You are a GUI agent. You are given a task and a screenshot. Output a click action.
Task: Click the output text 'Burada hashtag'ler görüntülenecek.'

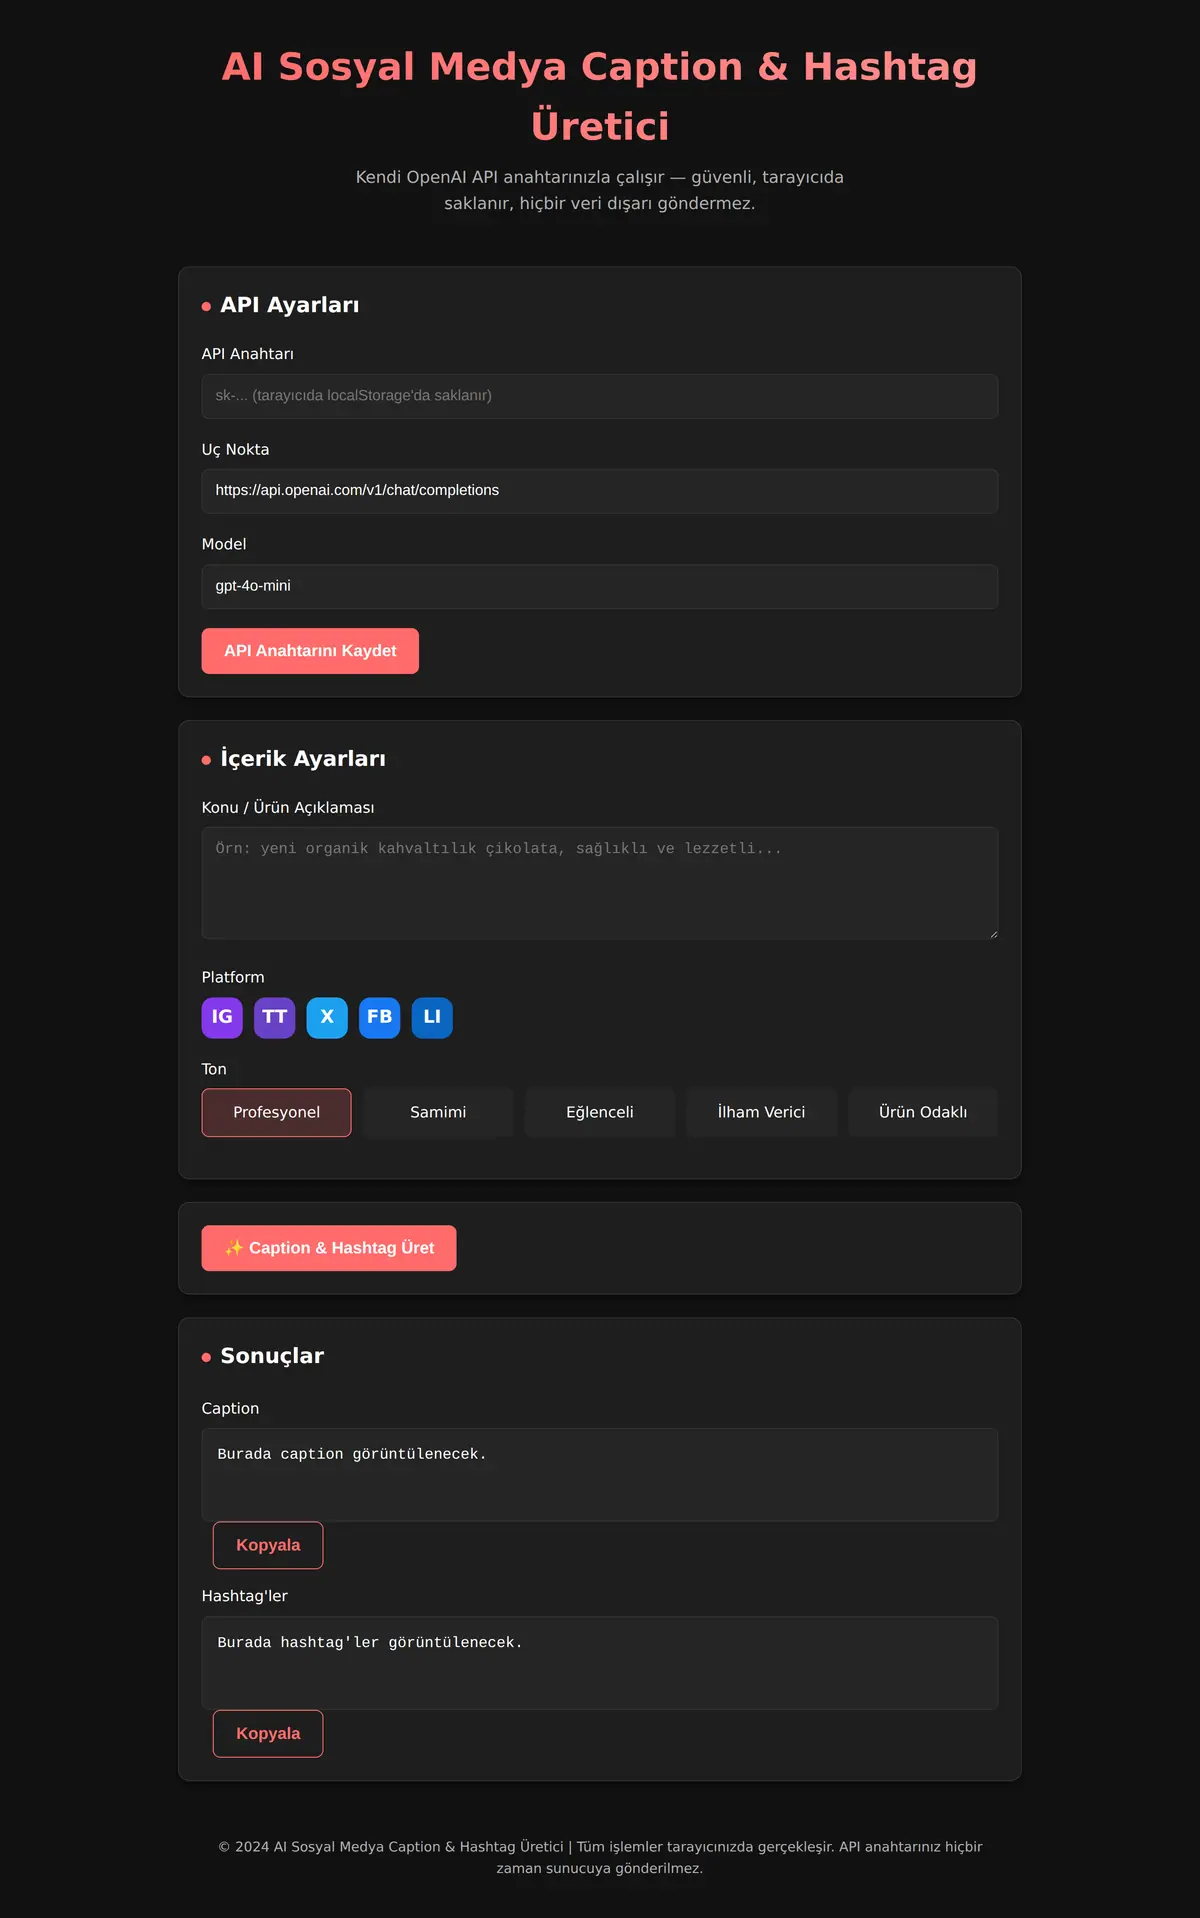click(370, 1642)
